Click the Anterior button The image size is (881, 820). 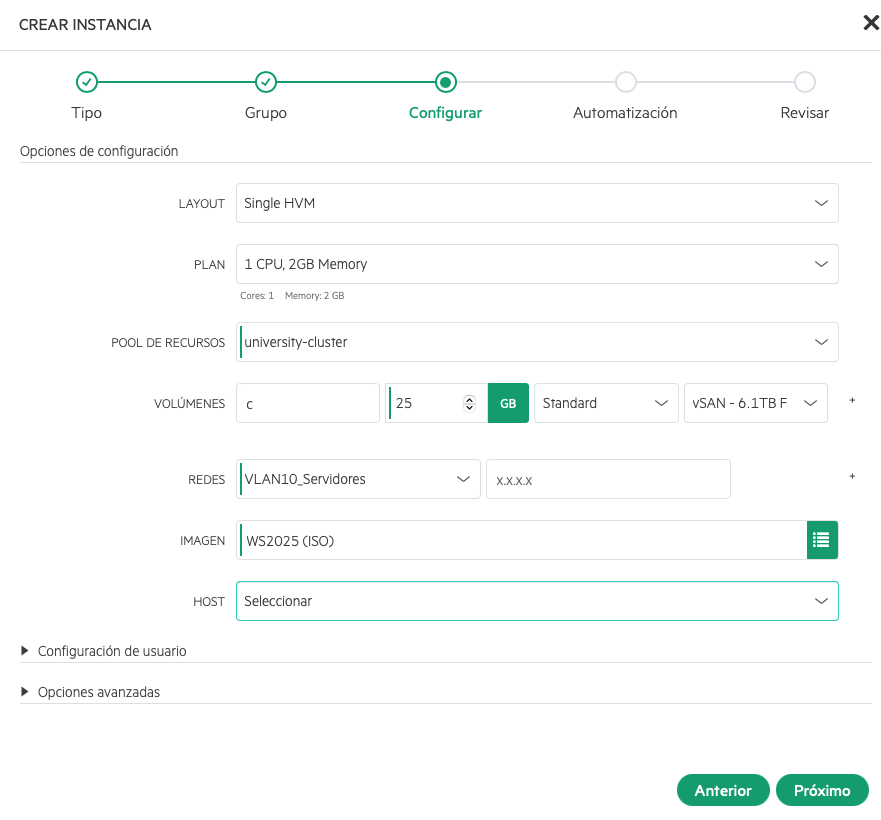723,790
